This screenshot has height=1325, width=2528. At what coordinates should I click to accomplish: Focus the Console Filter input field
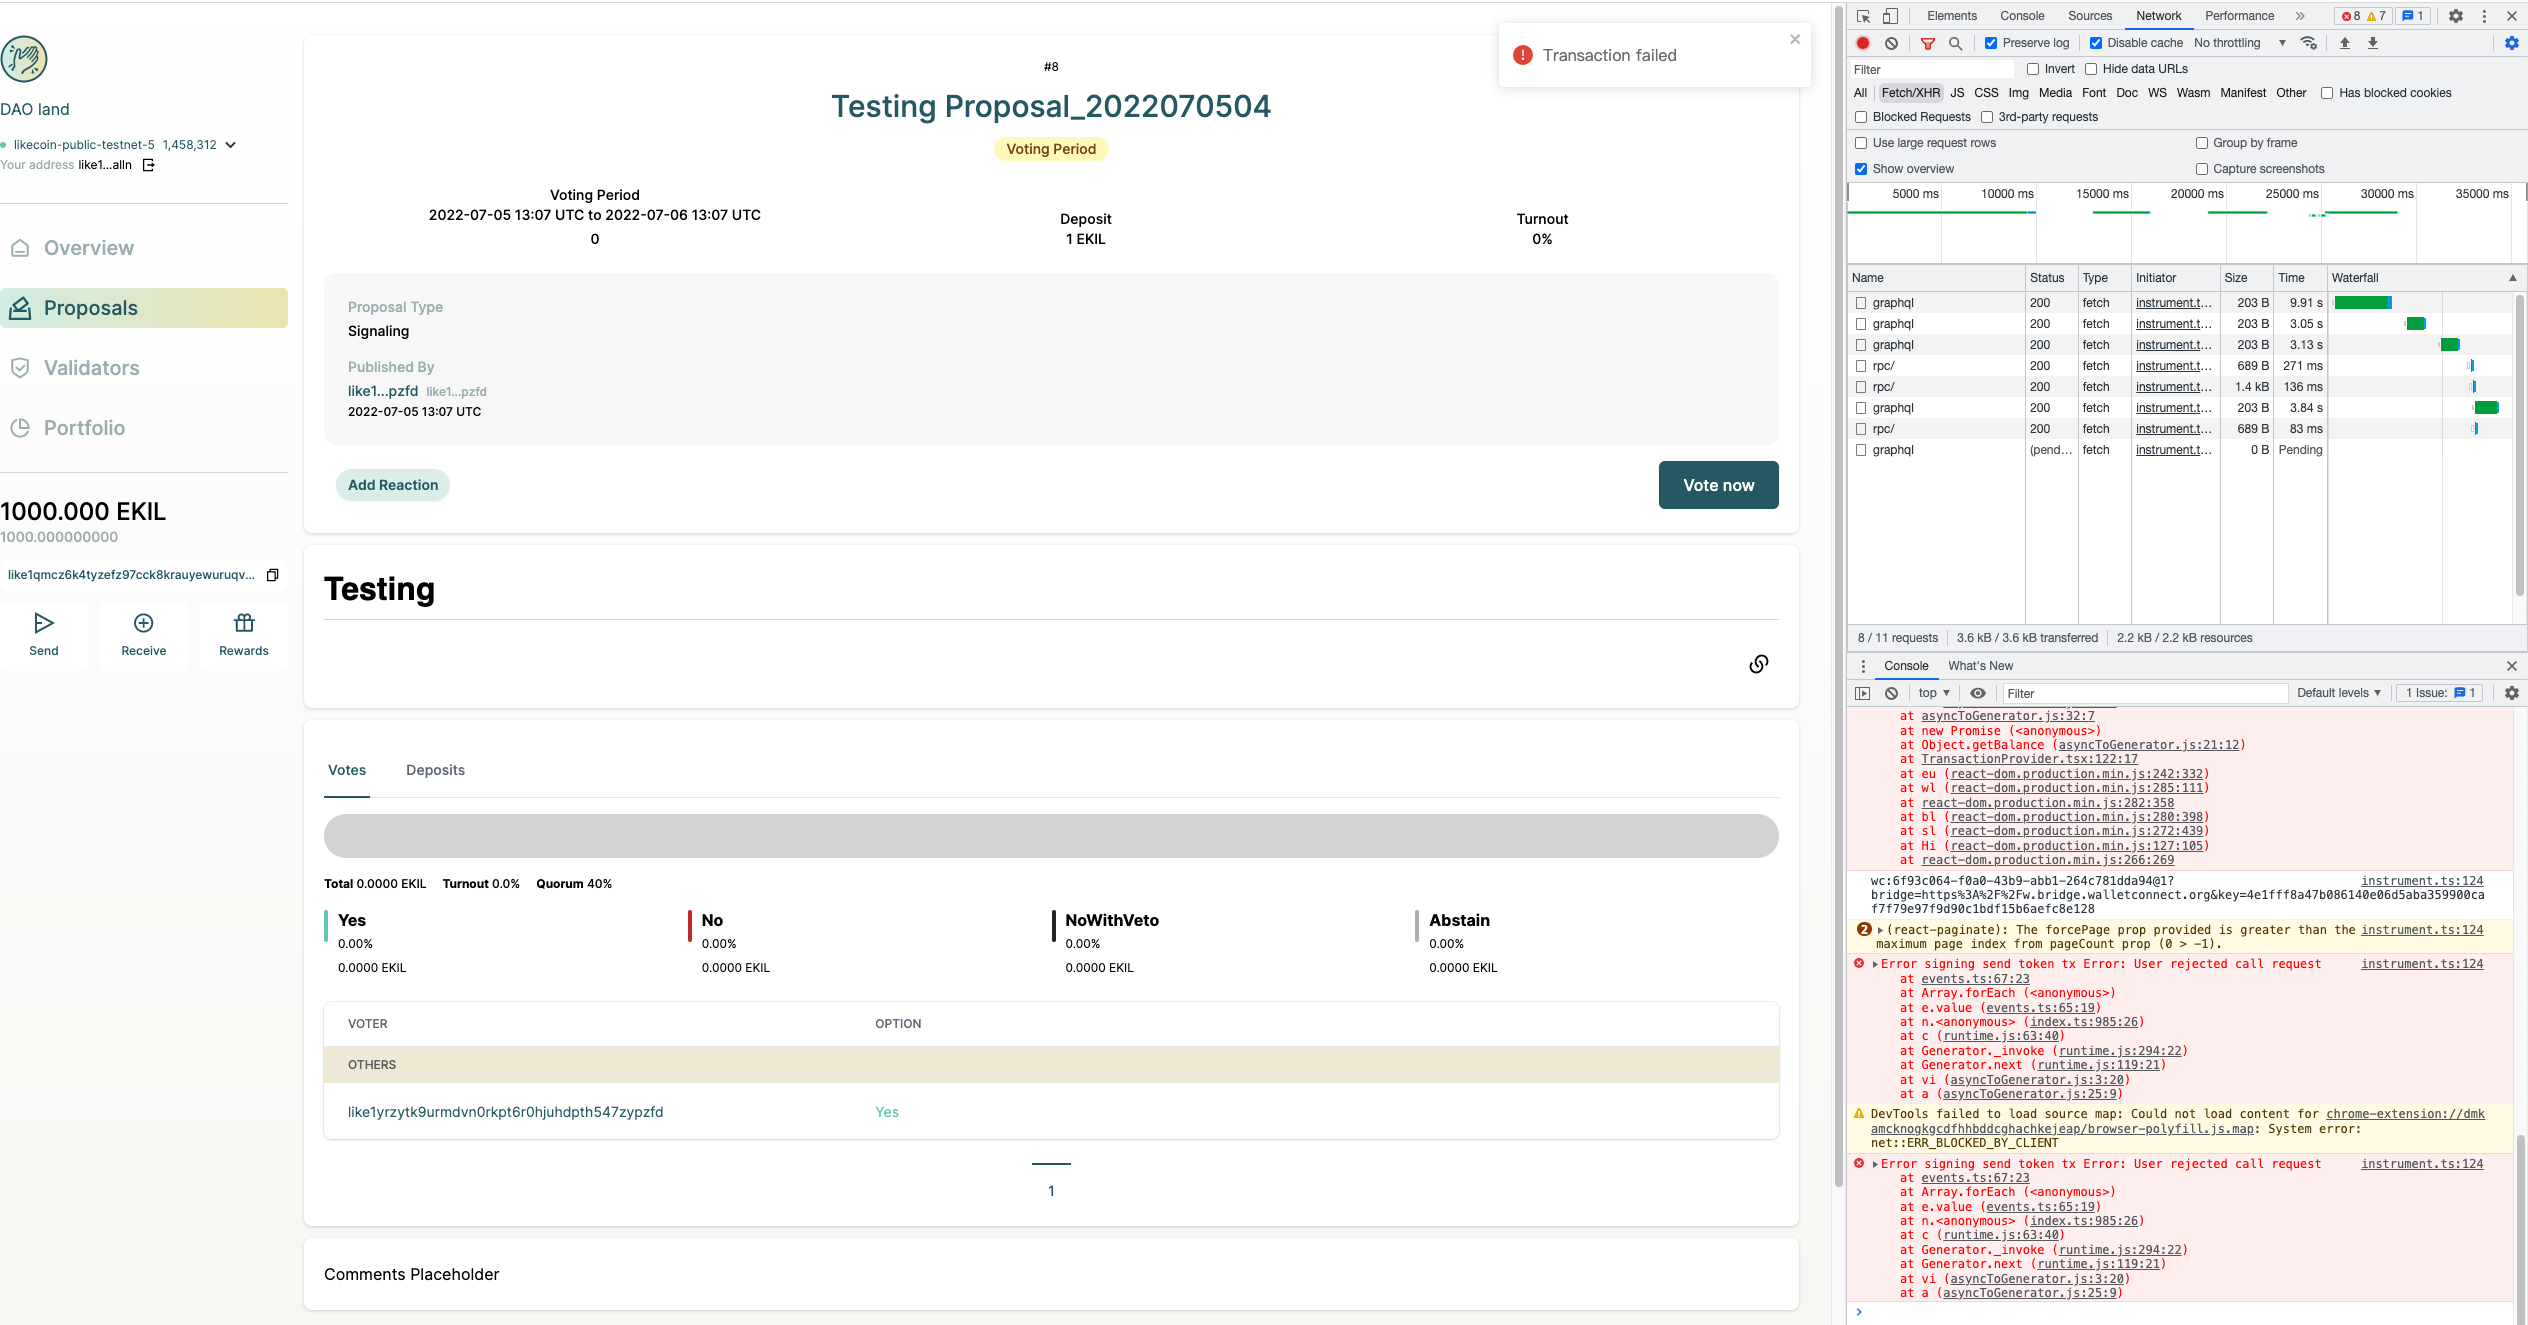pyautogui.click(x=2144, y=693)
